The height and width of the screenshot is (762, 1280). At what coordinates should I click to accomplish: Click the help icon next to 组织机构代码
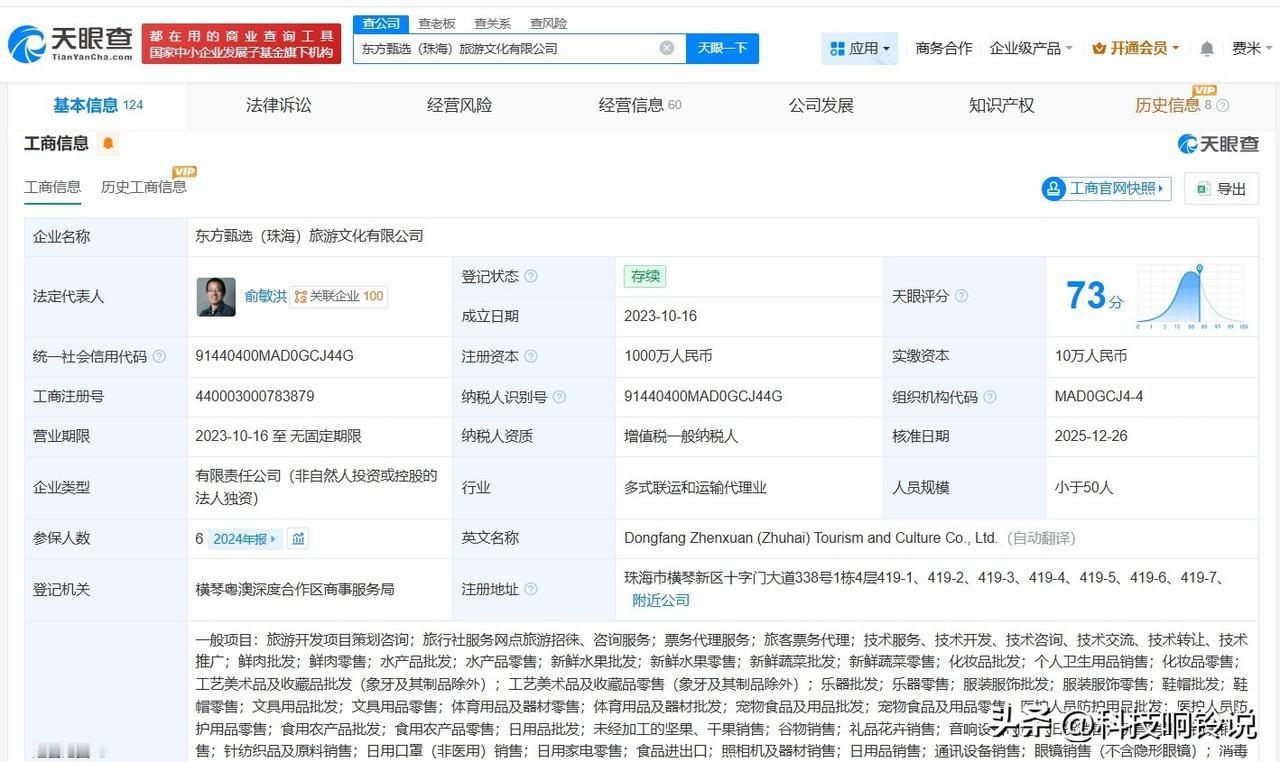pyautogui.click(x=990, y=397)
